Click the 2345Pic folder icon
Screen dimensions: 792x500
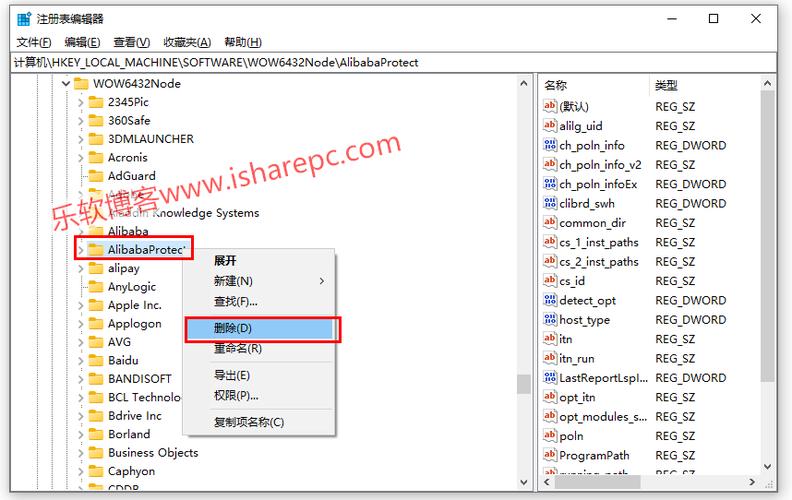(95, 102)
